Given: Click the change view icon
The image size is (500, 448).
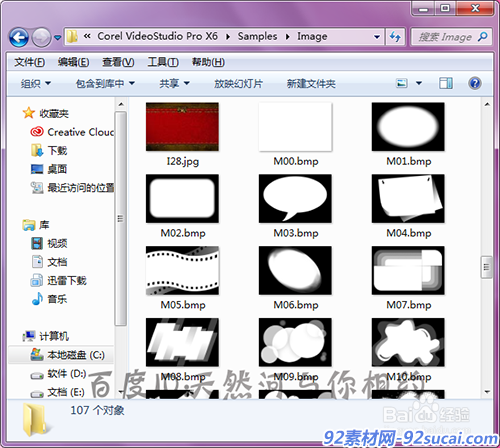Looking at the screenshot, I should 402,83.
